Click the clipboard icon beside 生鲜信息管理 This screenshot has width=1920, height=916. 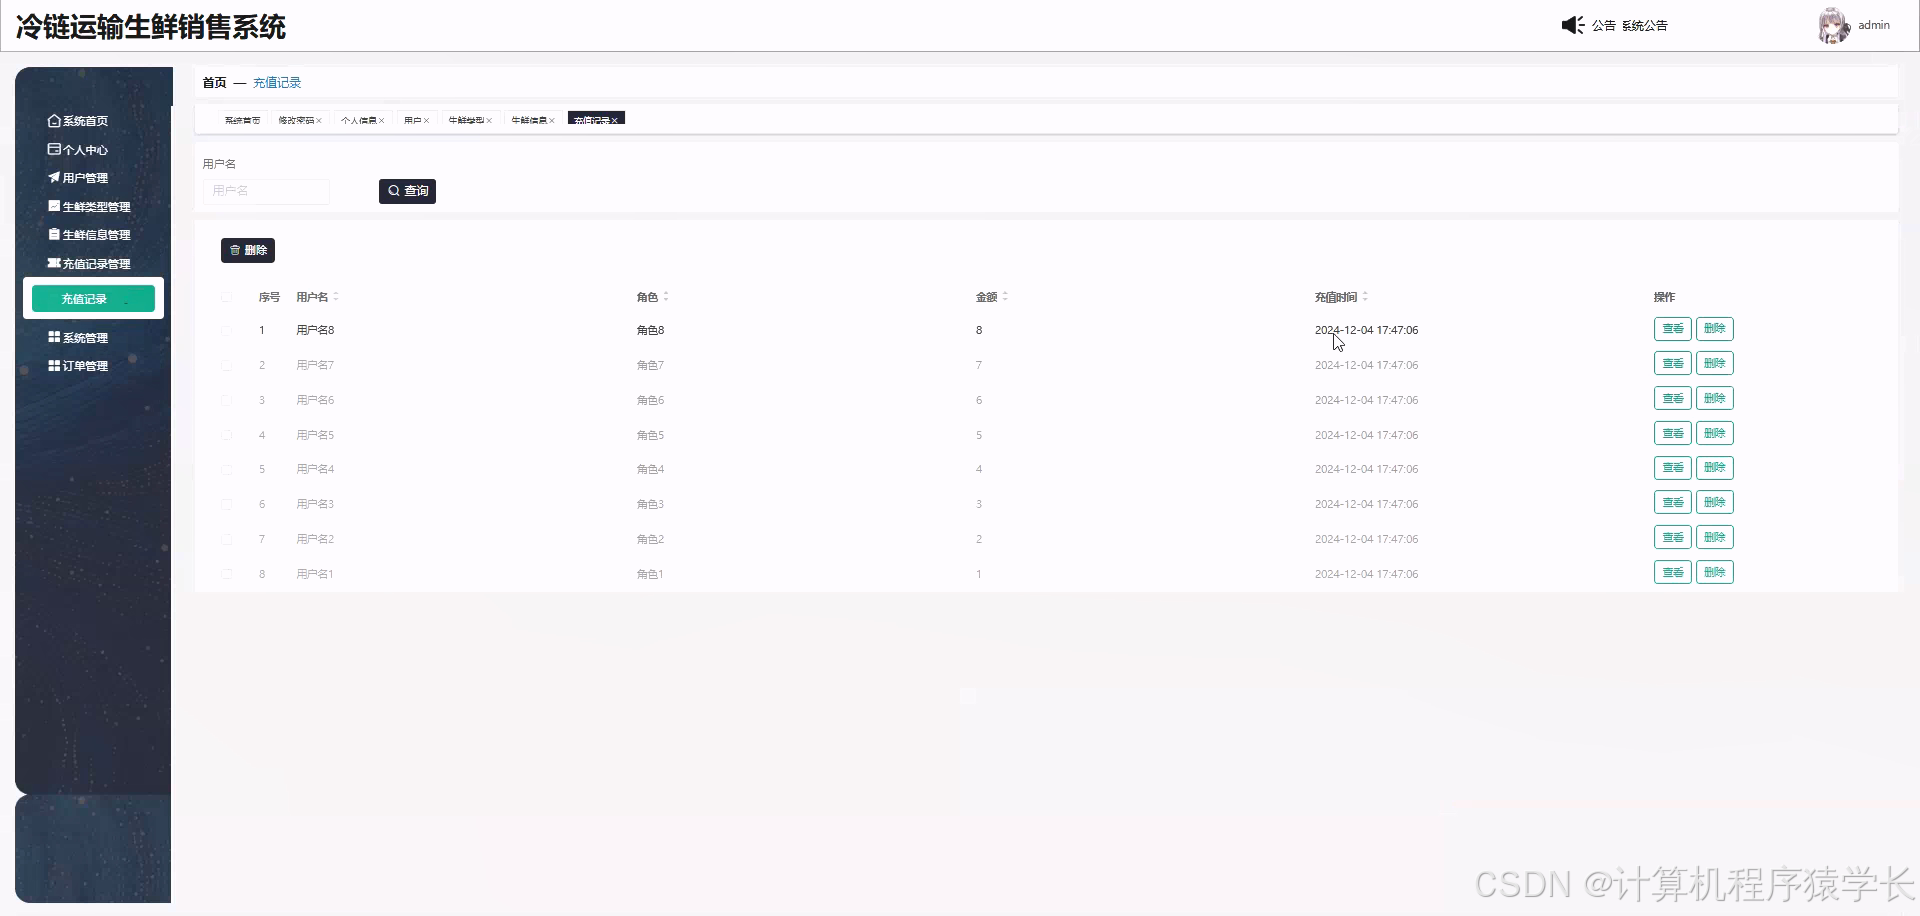[x=54, y=234]
